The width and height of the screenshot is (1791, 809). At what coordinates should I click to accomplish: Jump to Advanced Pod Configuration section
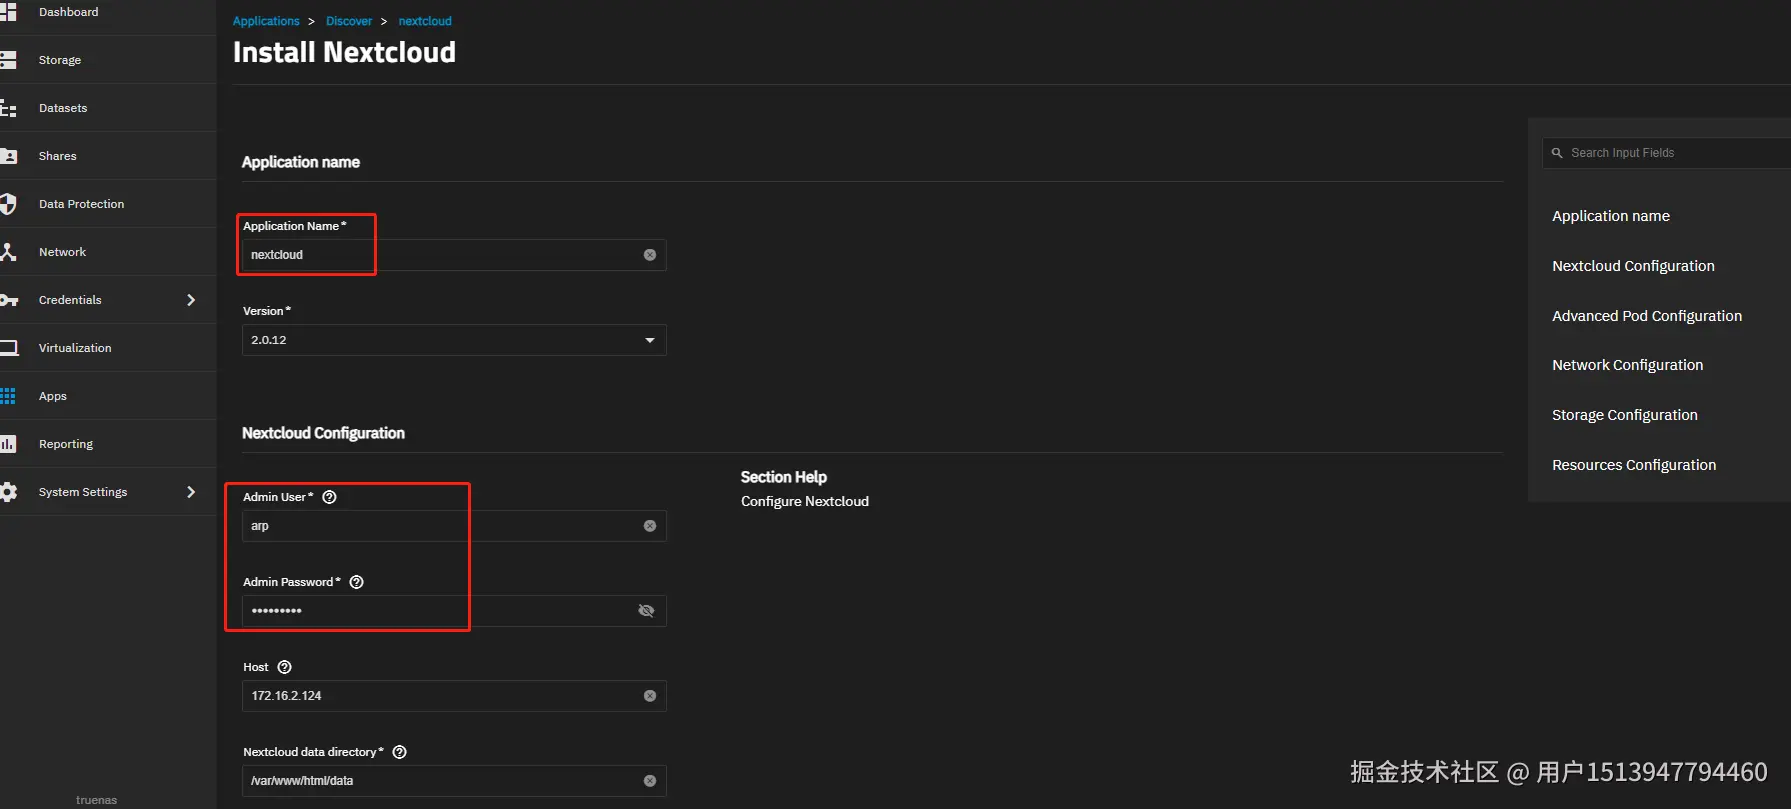[1647, 316]
